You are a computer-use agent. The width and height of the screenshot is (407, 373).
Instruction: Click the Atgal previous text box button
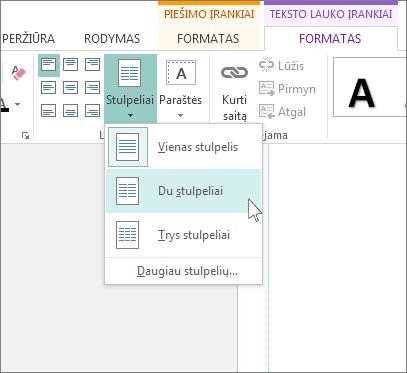(x=282, y=112)
